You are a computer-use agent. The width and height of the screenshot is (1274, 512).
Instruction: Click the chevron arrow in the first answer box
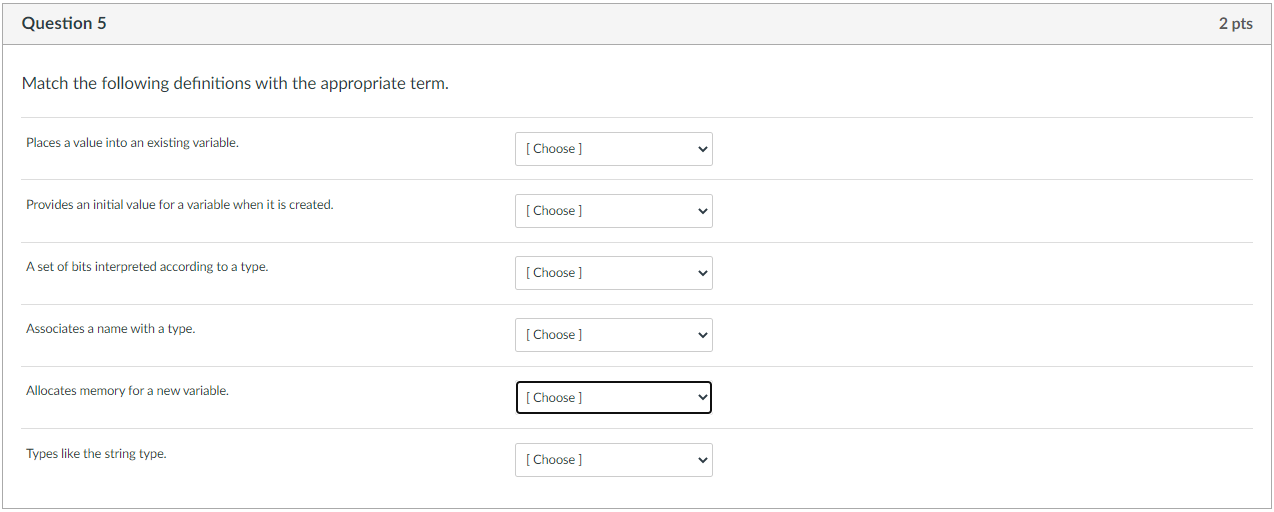point(703,150)
